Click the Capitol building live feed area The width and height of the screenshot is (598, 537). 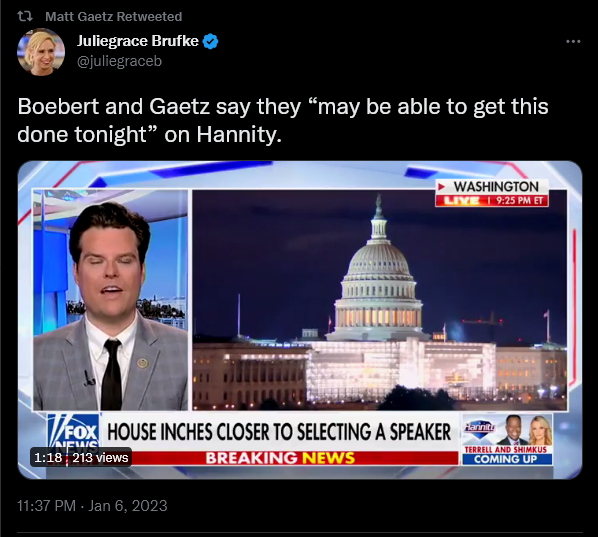point(379,300)
